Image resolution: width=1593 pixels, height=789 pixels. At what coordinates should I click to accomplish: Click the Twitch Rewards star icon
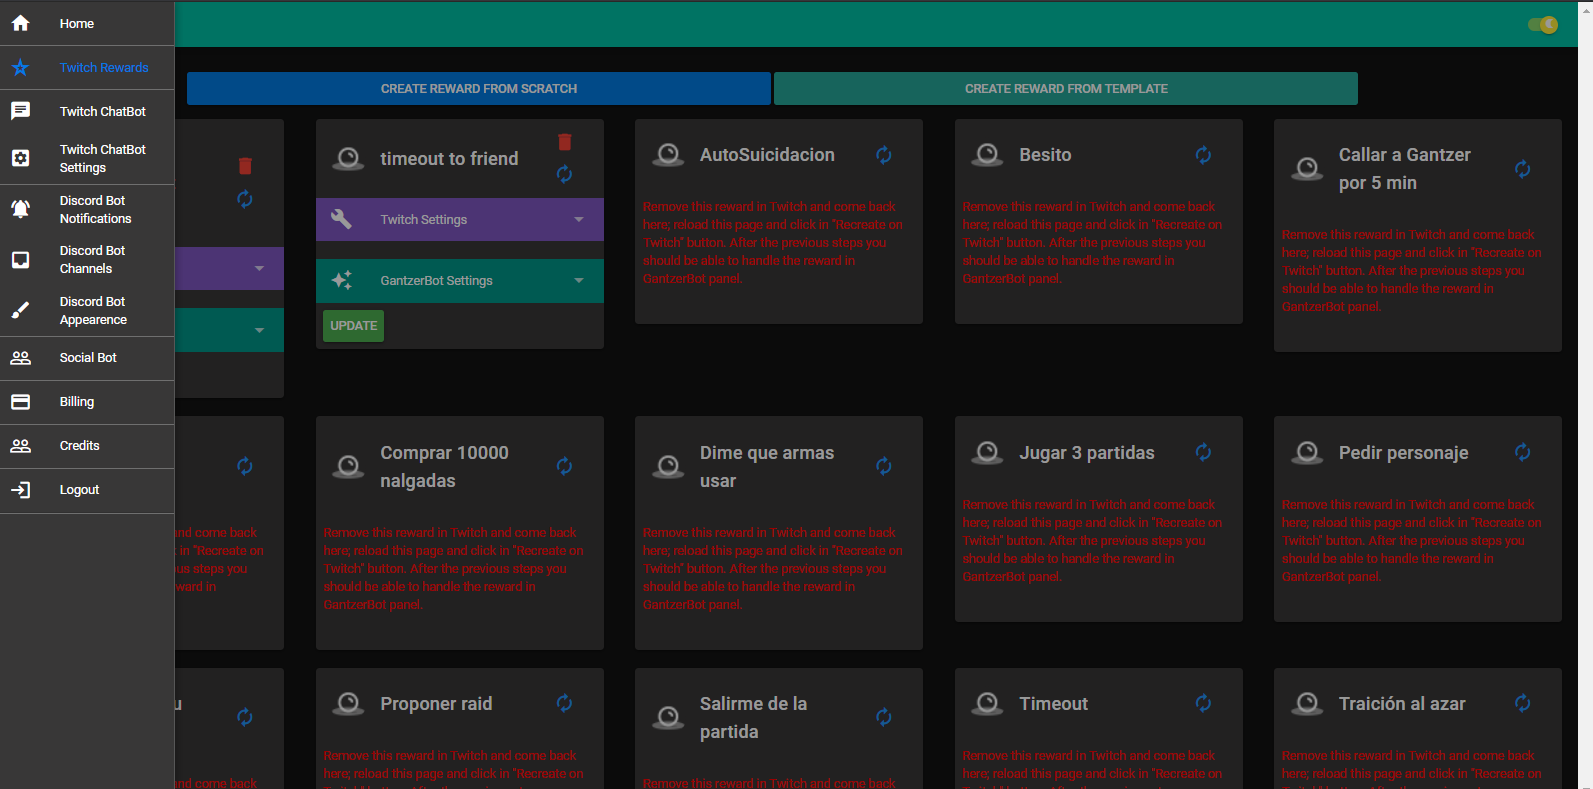click(x=20, y=67)
